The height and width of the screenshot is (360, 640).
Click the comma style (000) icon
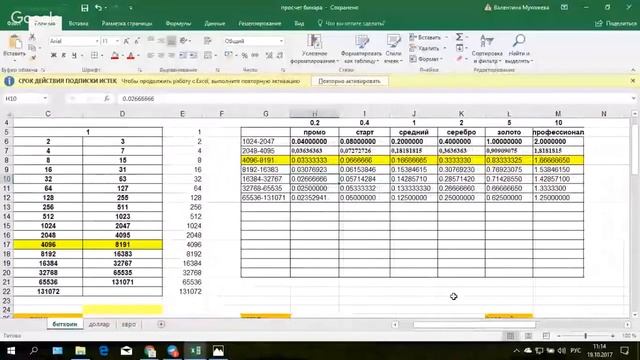255,56
